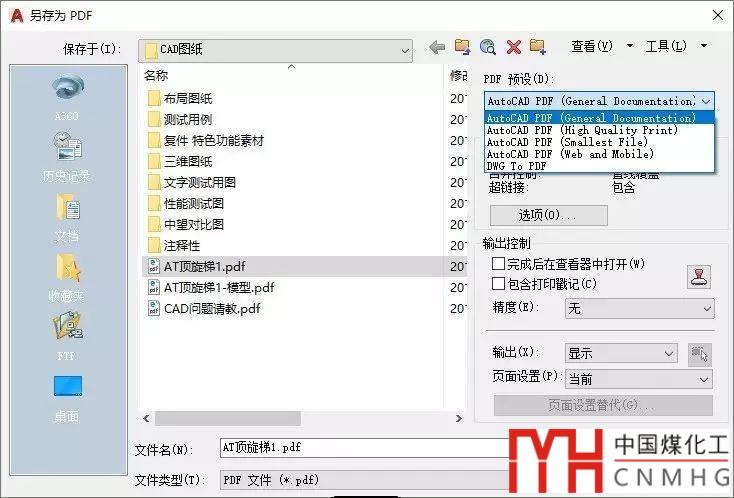Open the 桌面 desktop location
The height and width of the screenshot is (498, 734).
tap(67, 398)
